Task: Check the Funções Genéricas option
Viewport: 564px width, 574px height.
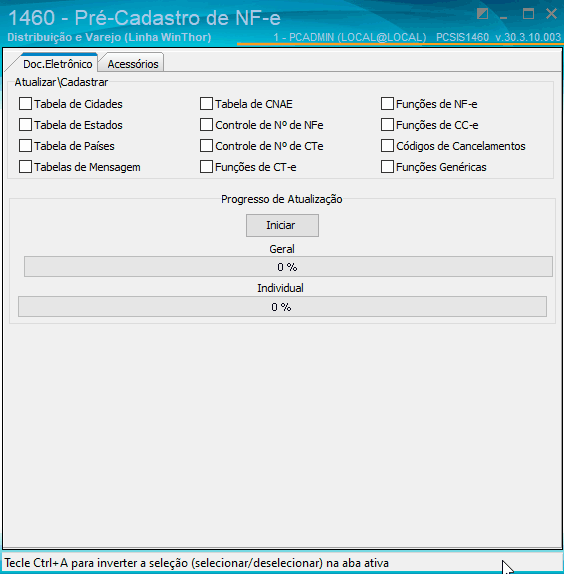Action: [387, 167]
